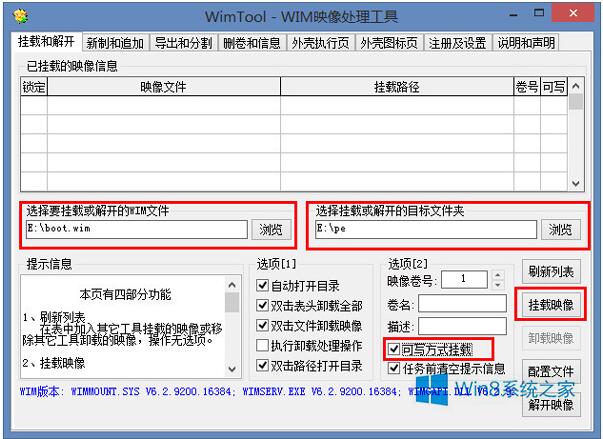Click the 本页有四部分功能 text line
Screen dimensions: 603x439
[125, 294]
